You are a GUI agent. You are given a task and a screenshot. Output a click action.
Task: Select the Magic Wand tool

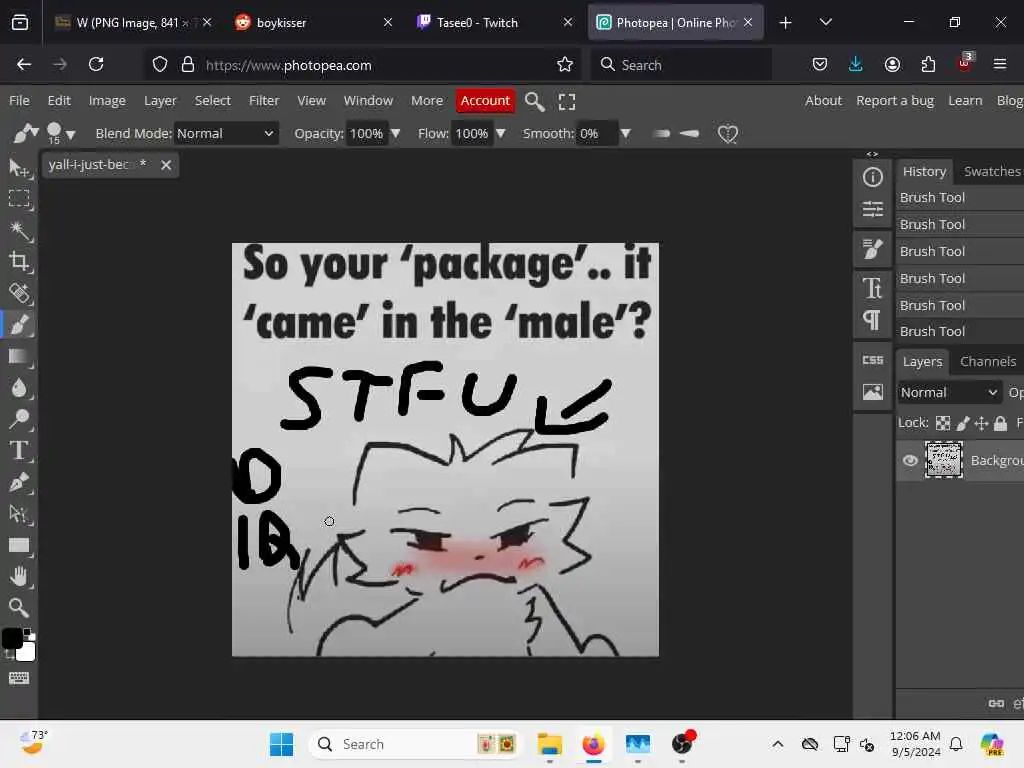click(19, 230)
